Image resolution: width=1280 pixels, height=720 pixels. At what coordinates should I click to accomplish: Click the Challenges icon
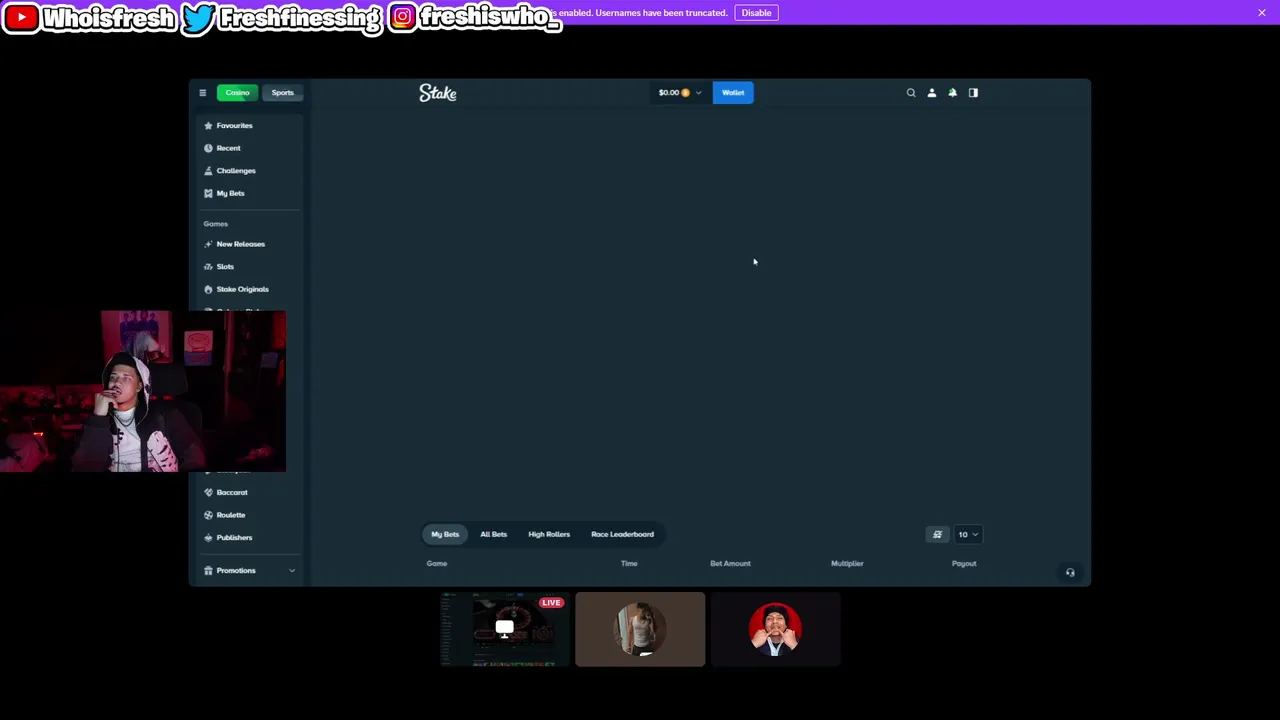tap(208, 171)
